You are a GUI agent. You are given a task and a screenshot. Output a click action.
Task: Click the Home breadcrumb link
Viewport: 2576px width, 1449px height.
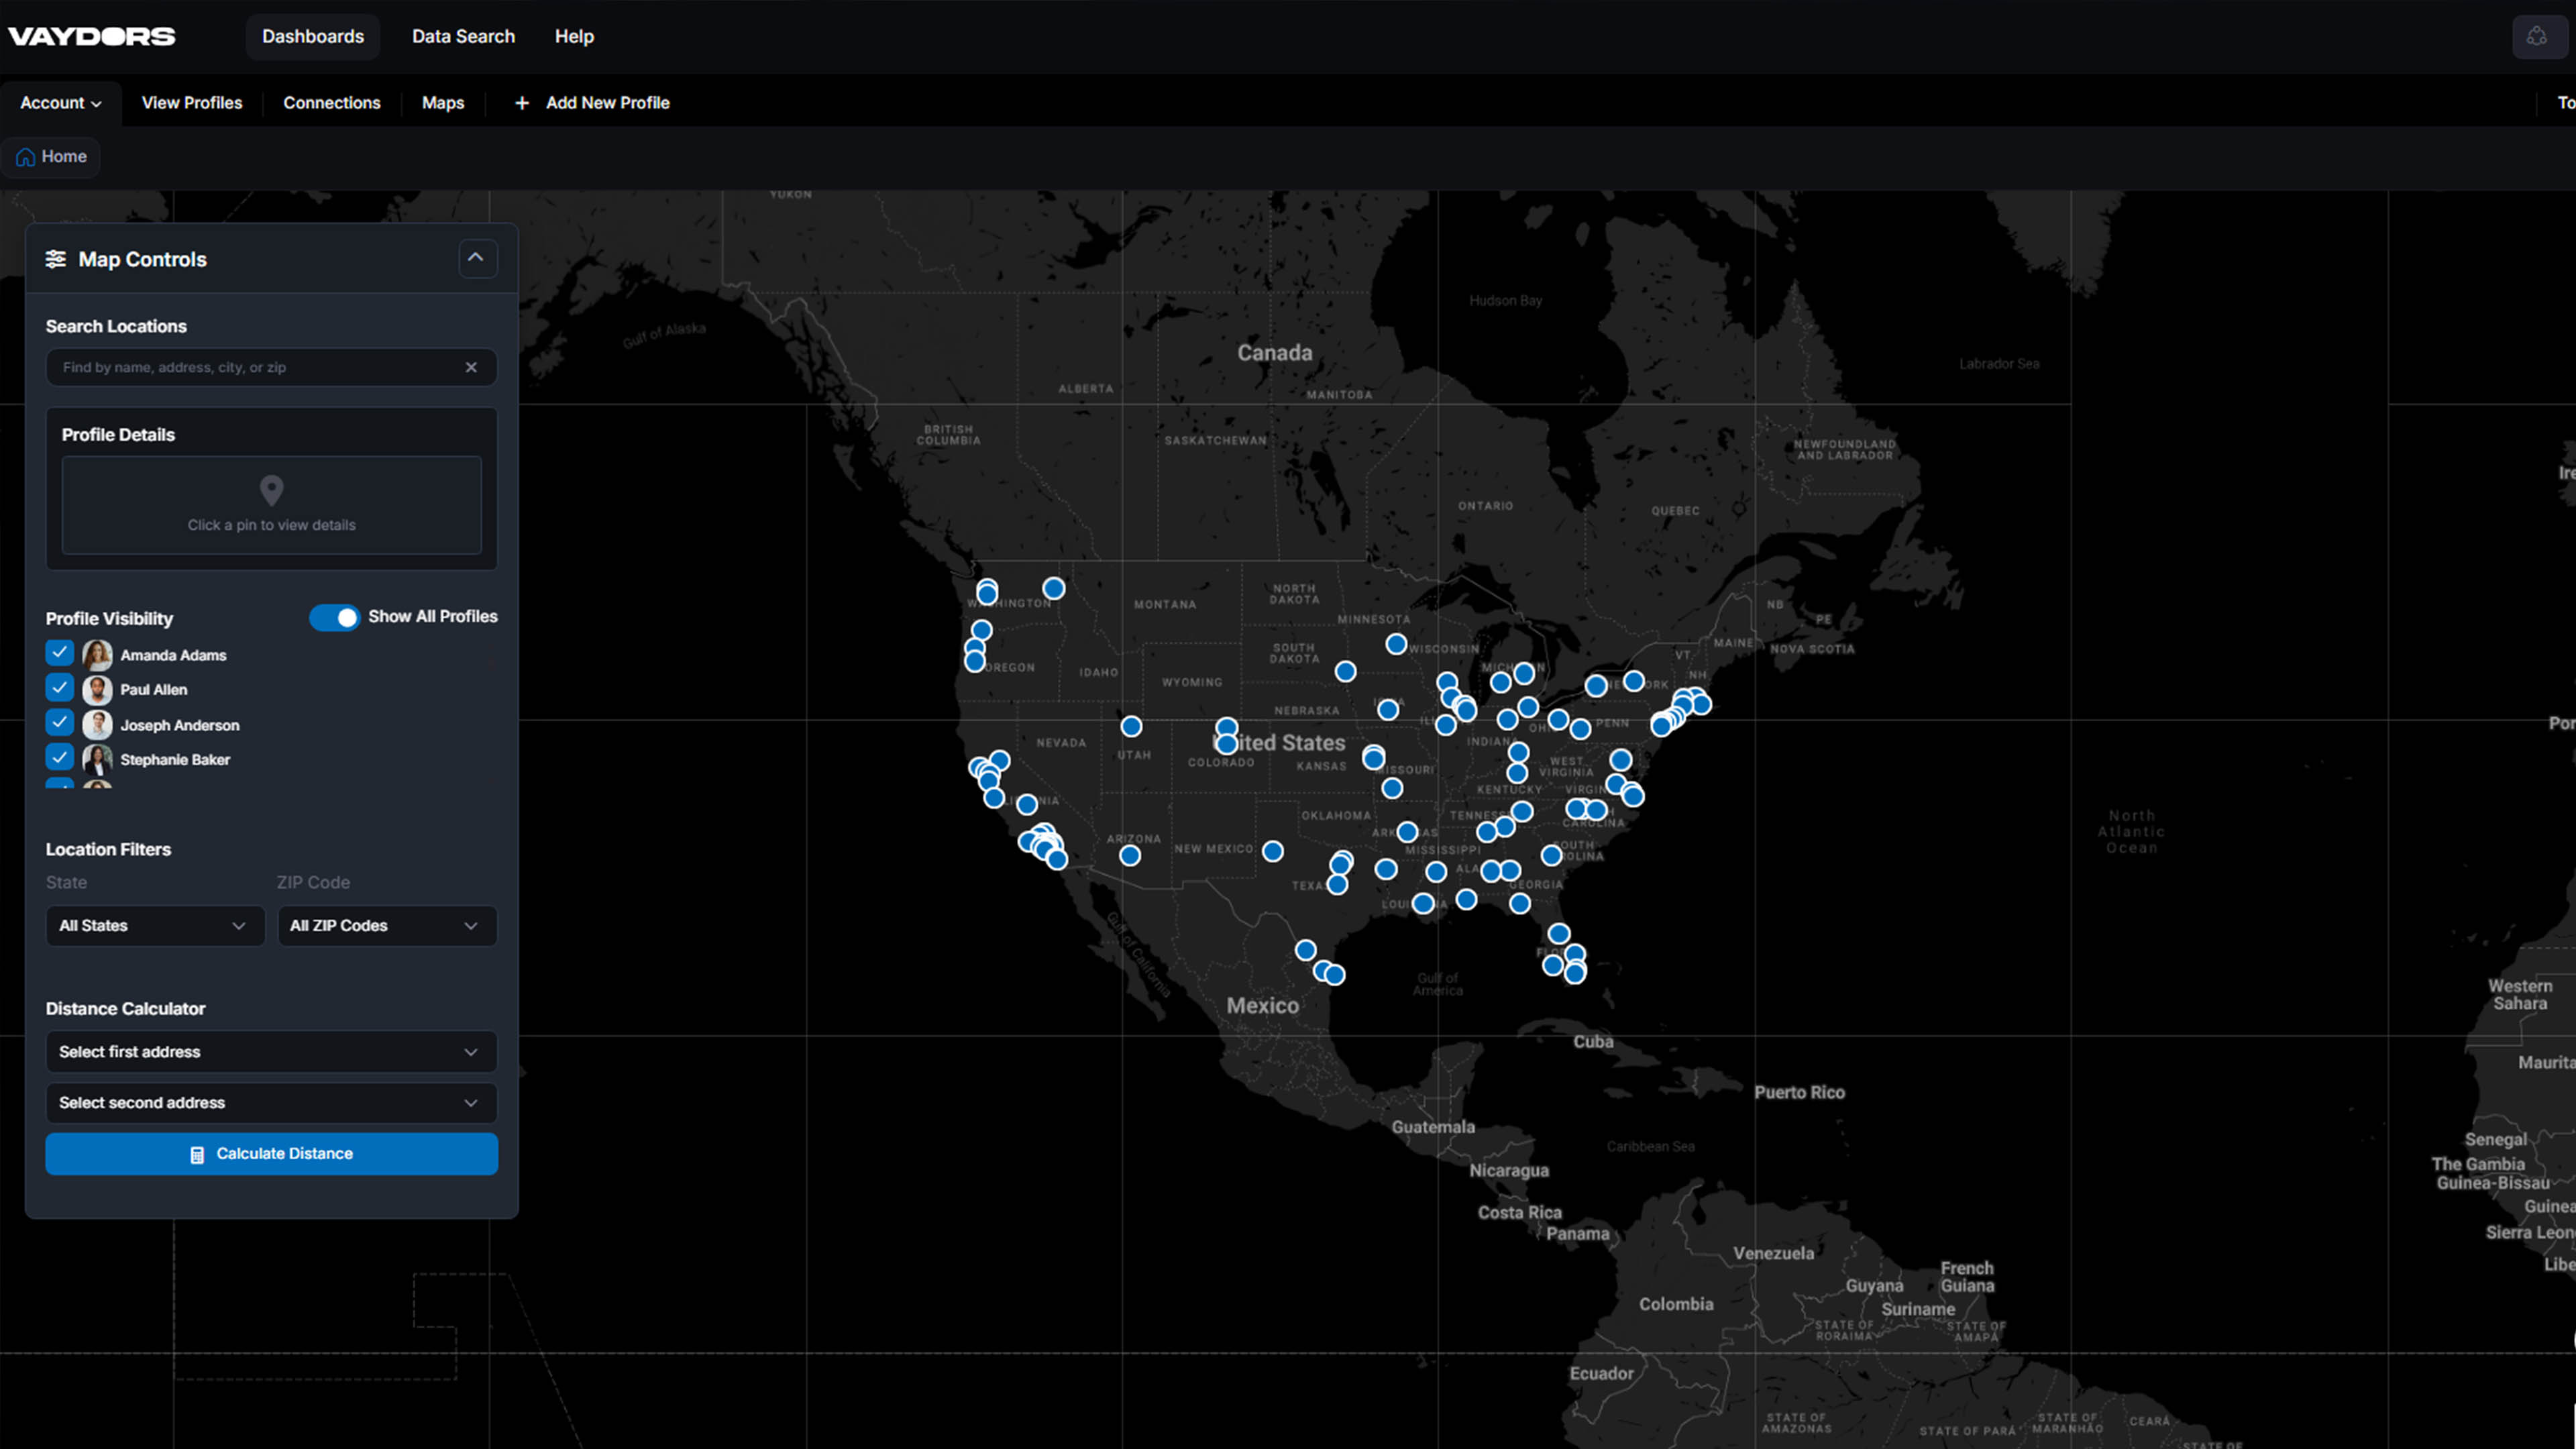(51, 157)
